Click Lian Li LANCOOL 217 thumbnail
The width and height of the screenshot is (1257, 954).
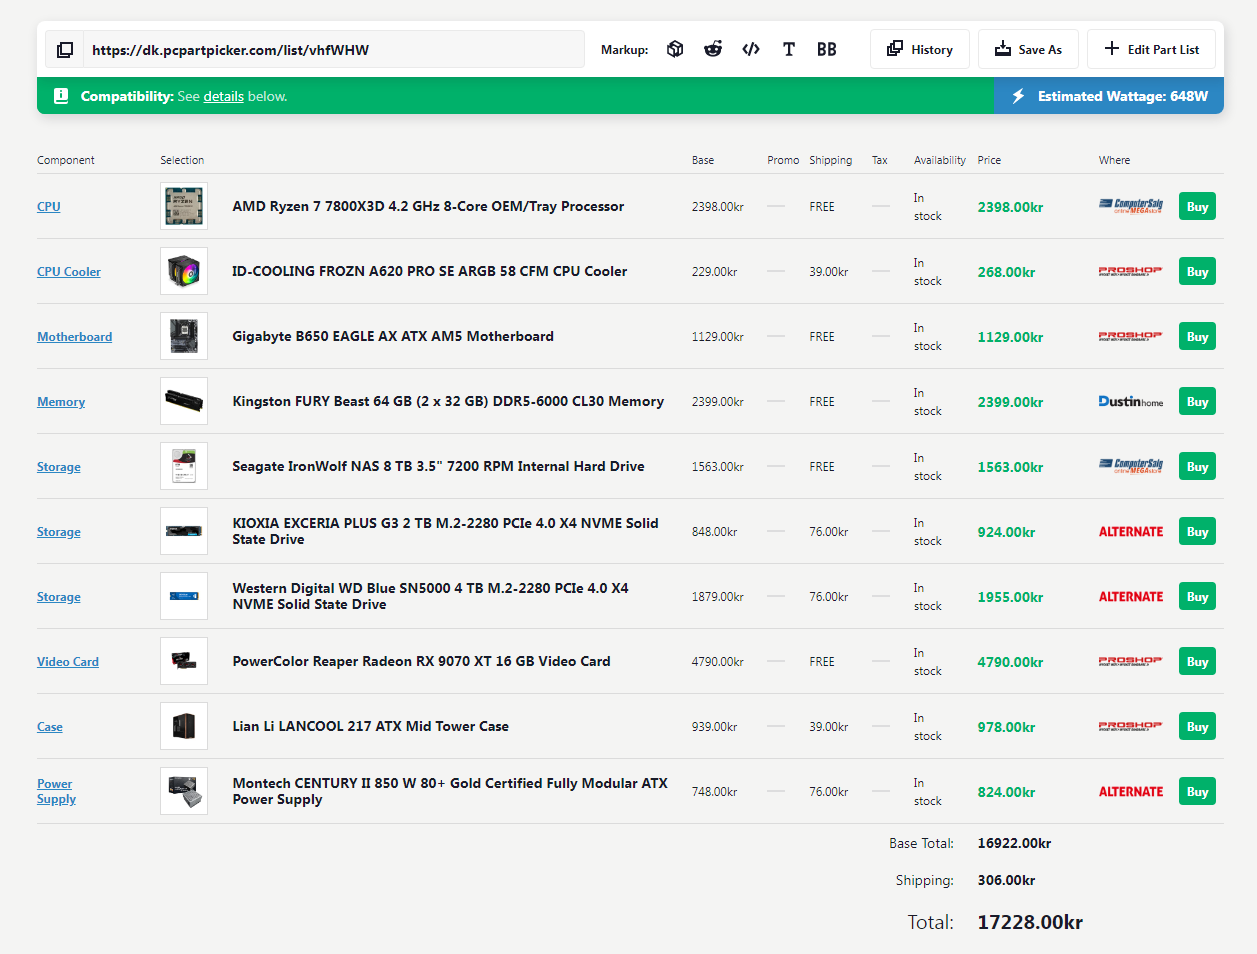(184, 726)
